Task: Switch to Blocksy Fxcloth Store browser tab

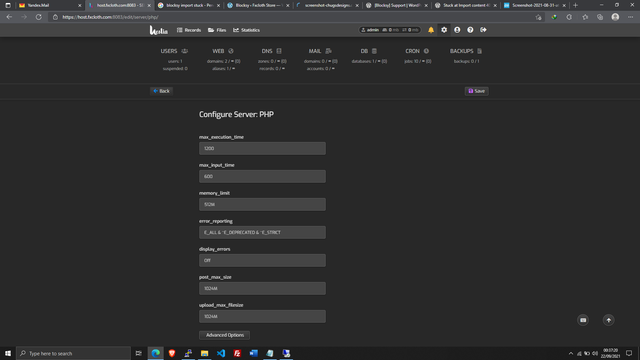Action: pos(258,5)
